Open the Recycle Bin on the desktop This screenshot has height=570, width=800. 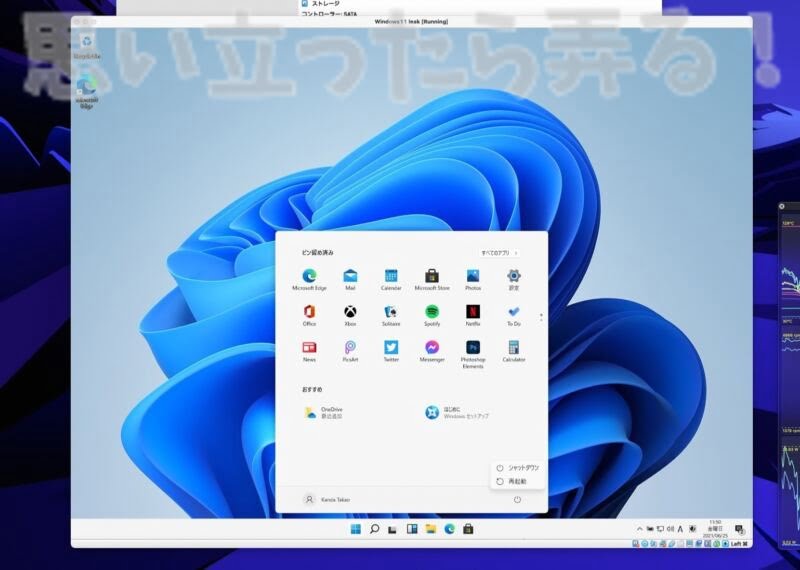click(87, 46)
